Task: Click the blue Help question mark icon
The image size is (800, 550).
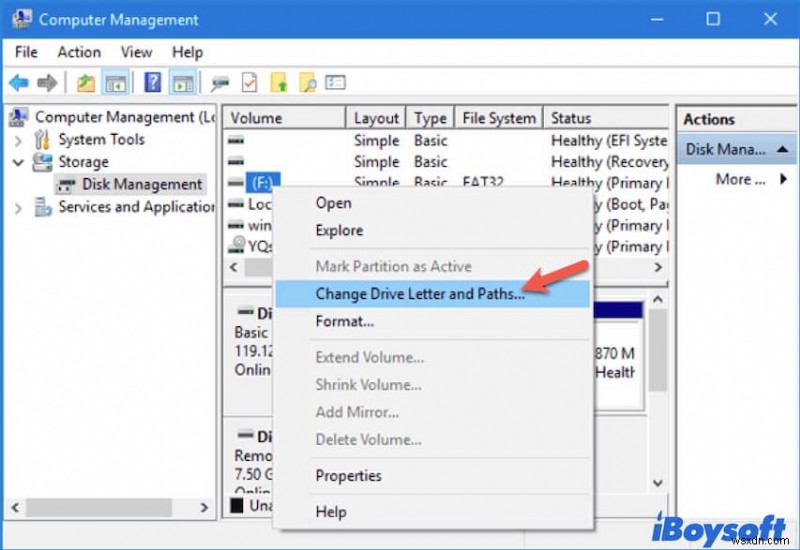Action: pyautogui.click(x=153, y=82)
